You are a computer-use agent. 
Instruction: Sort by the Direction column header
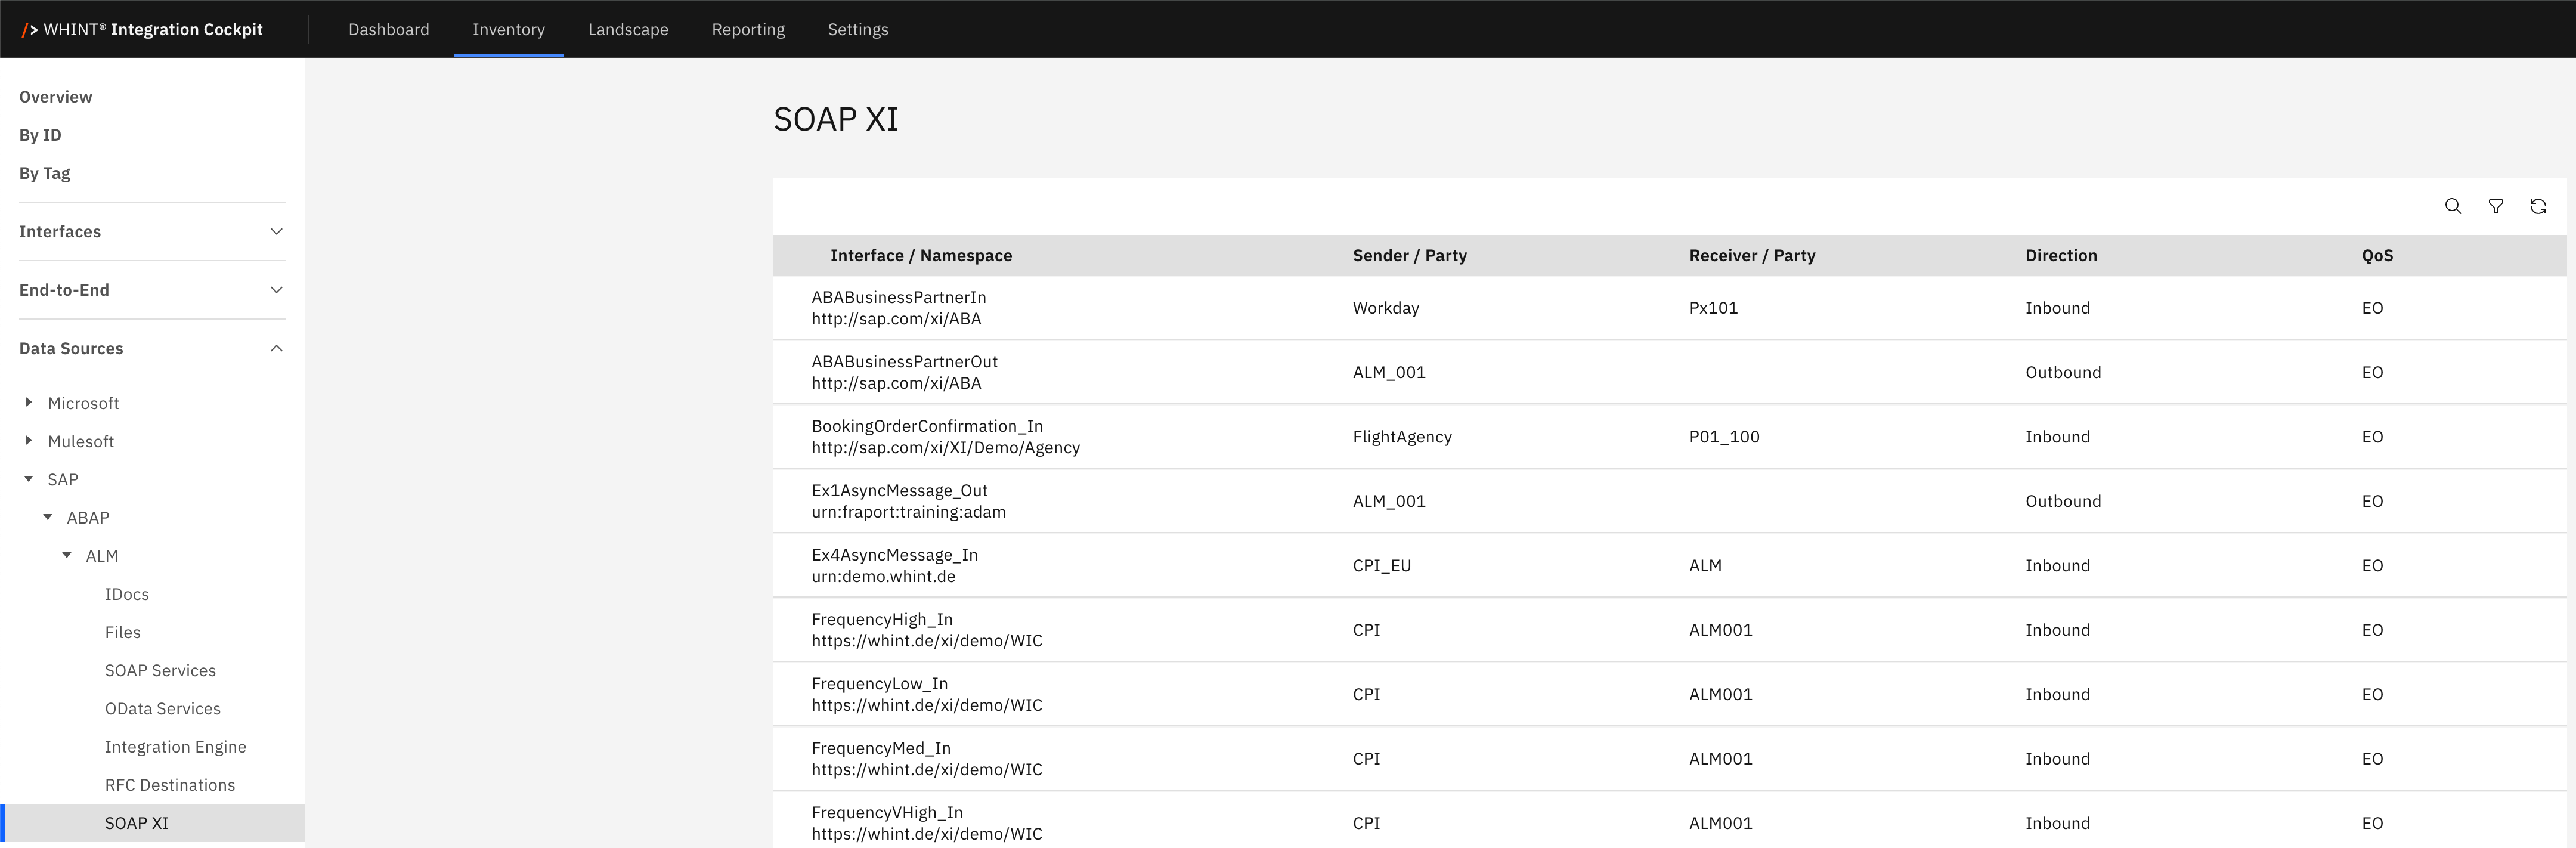coord(2060,255)
